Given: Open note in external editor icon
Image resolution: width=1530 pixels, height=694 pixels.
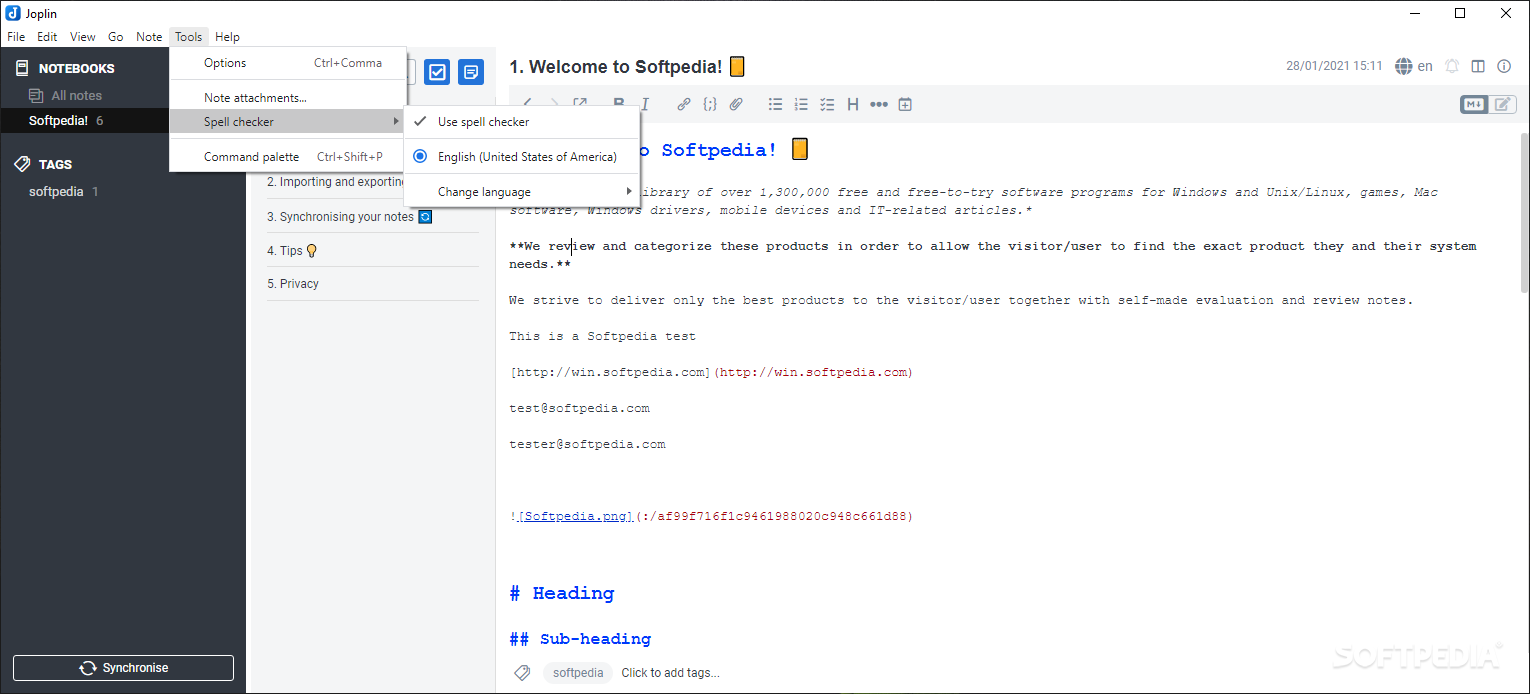Looking at the screenshot, I should coord(580,104).
